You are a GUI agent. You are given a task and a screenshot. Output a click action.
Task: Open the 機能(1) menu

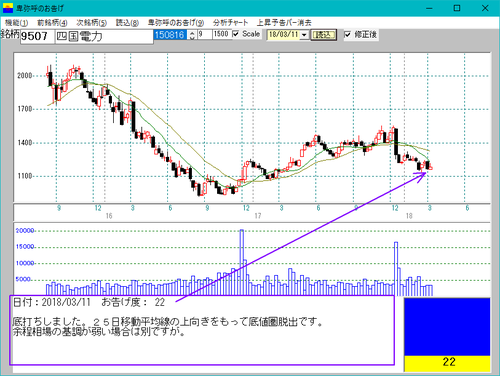coord(17,23)
